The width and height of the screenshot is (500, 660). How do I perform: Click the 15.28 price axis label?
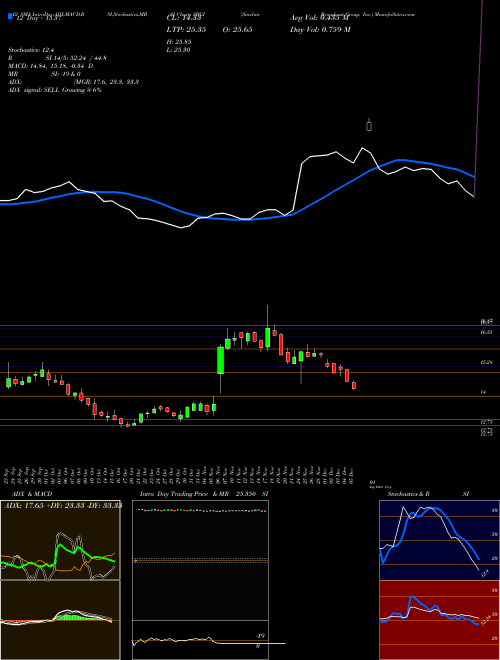coord(487,362)
